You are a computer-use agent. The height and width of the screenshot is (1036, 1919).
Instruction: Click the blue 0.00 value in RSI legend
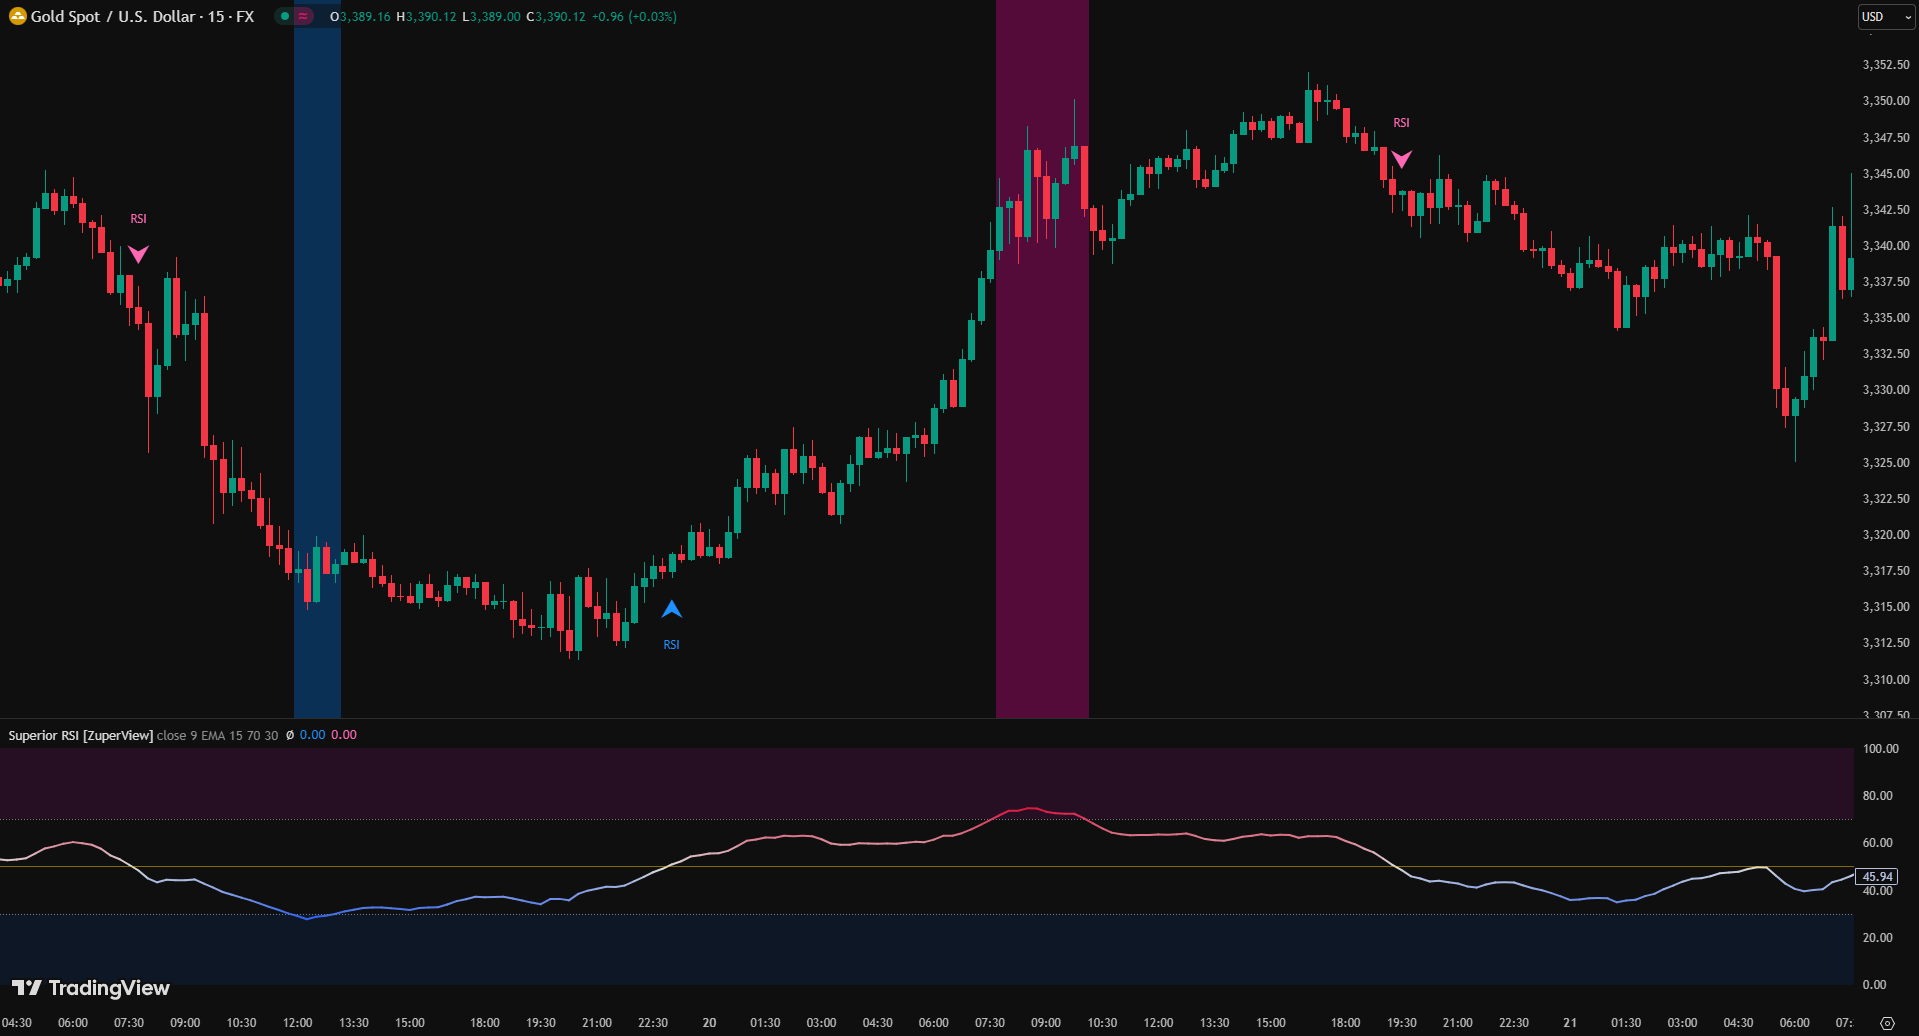313,735
